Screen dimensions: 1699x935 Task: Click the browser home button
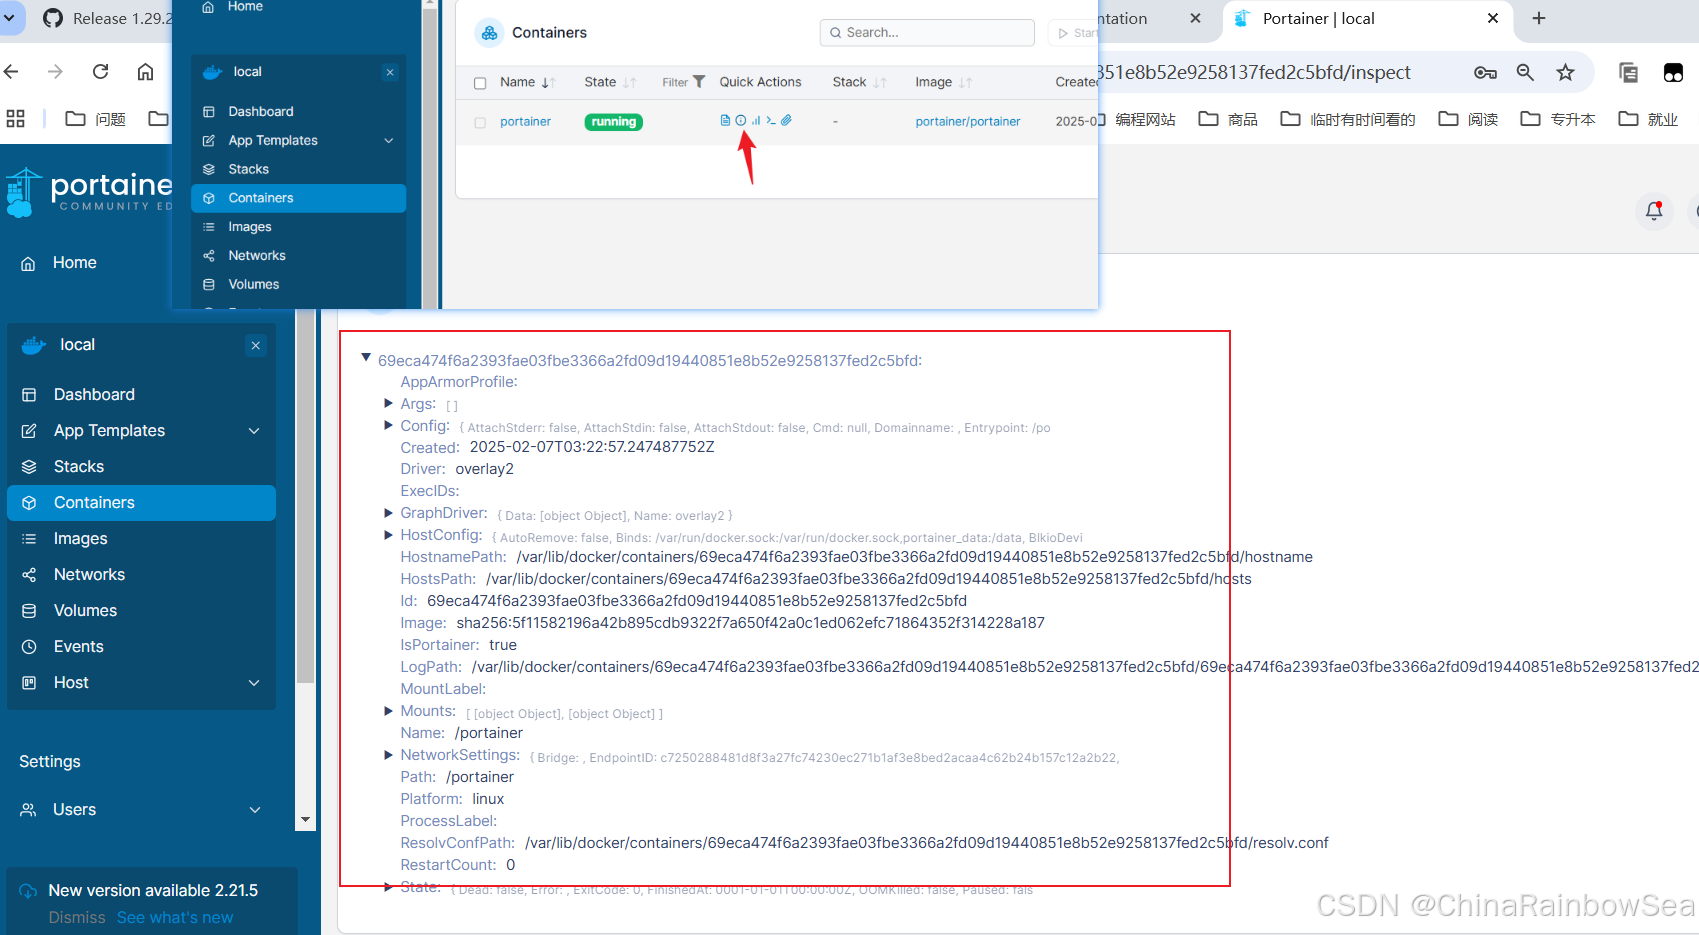[x=146, y=71]
